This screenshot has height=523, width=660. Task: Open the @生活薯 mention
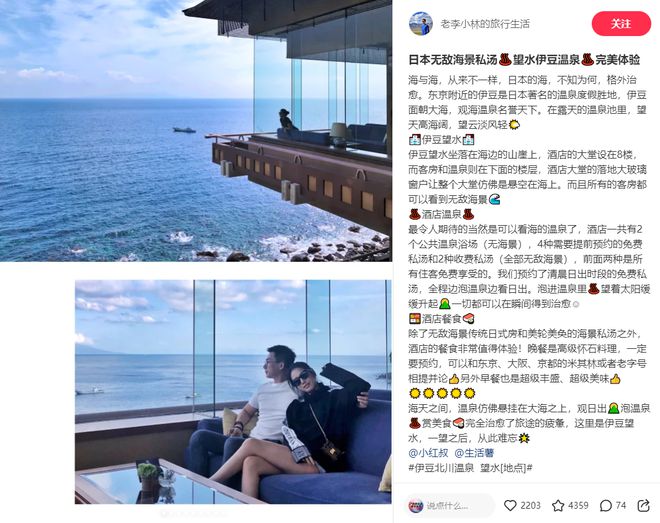[x=474, y=453]
